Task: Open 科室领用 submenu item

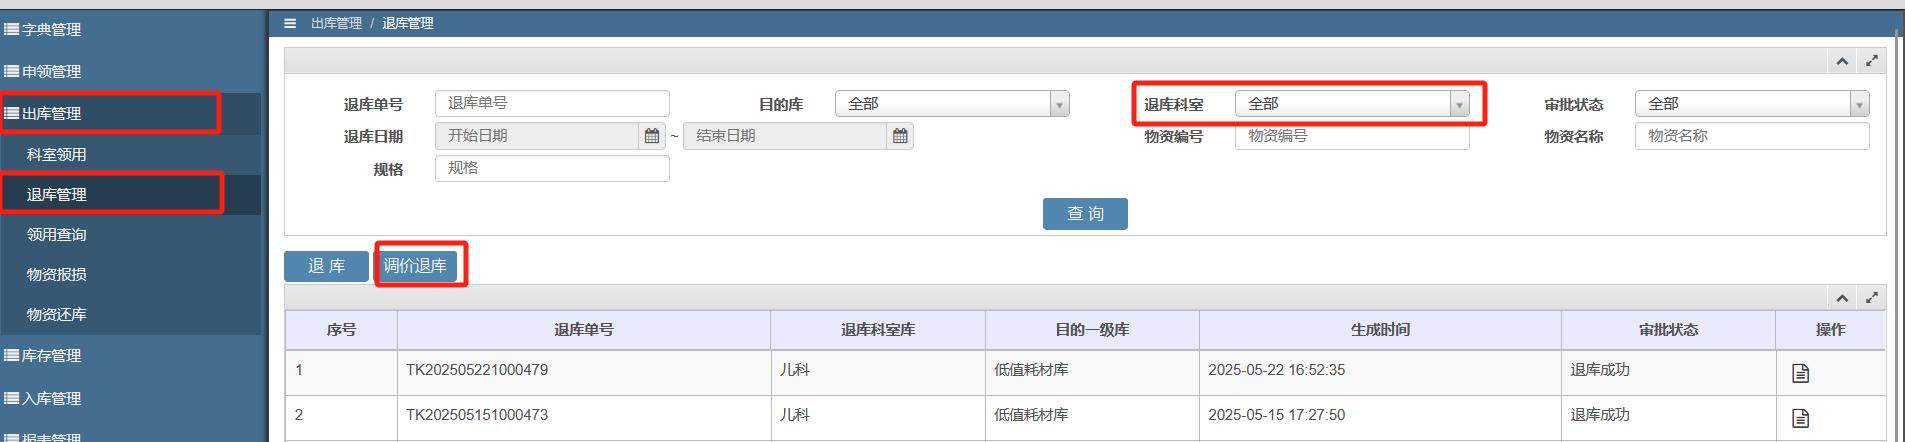Action: 130,154
